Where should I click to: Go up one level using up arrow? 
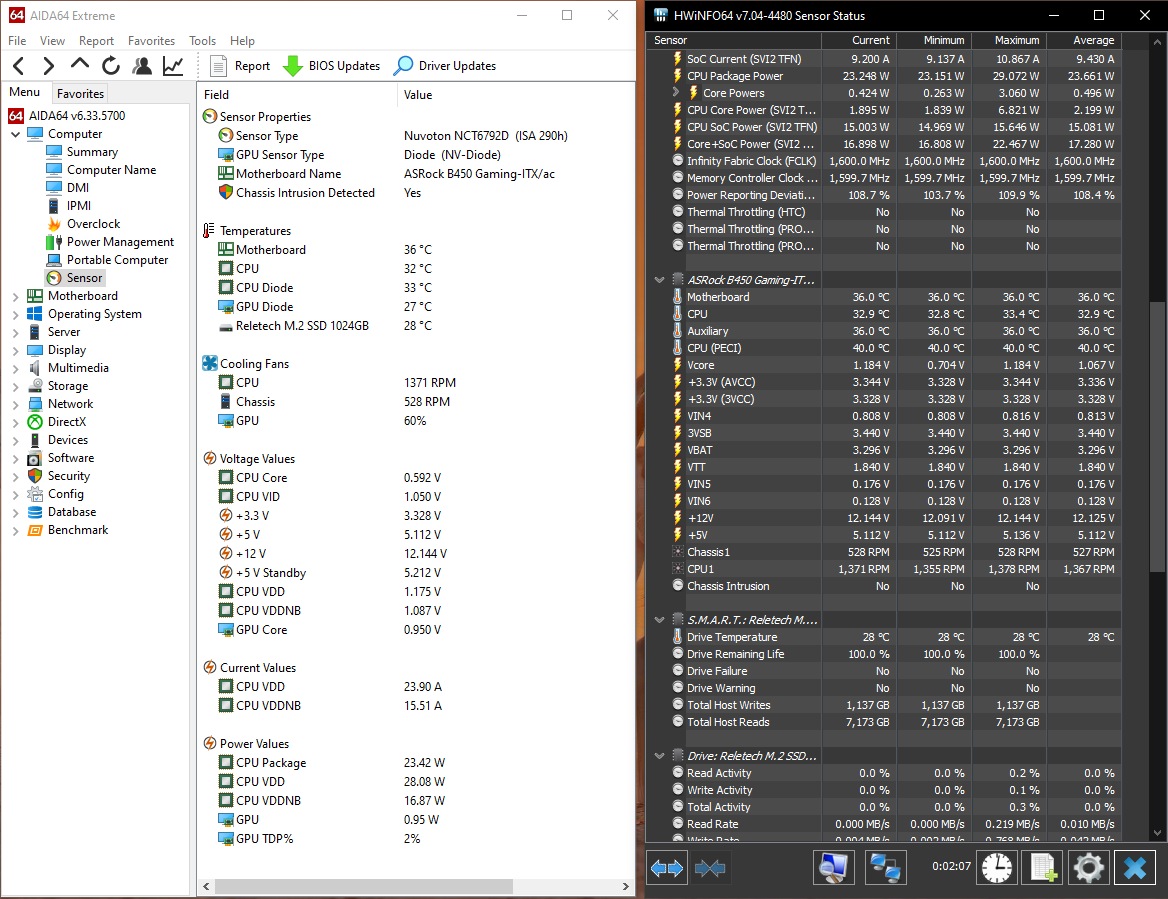coord(80,65)
